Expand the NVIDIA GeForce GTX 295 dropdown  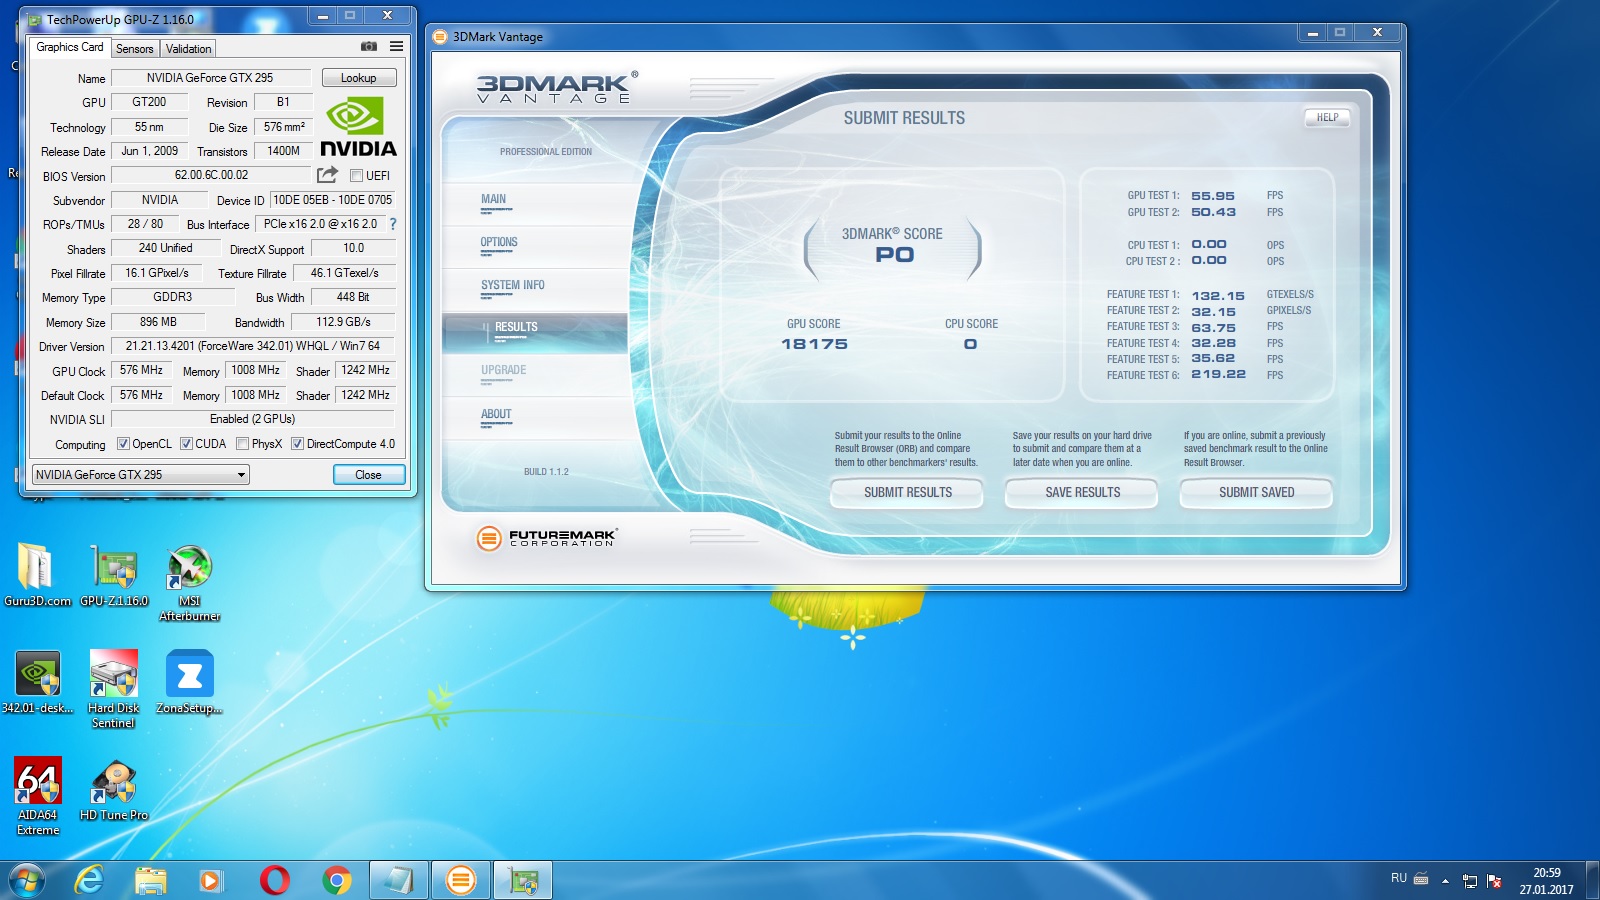241,475
